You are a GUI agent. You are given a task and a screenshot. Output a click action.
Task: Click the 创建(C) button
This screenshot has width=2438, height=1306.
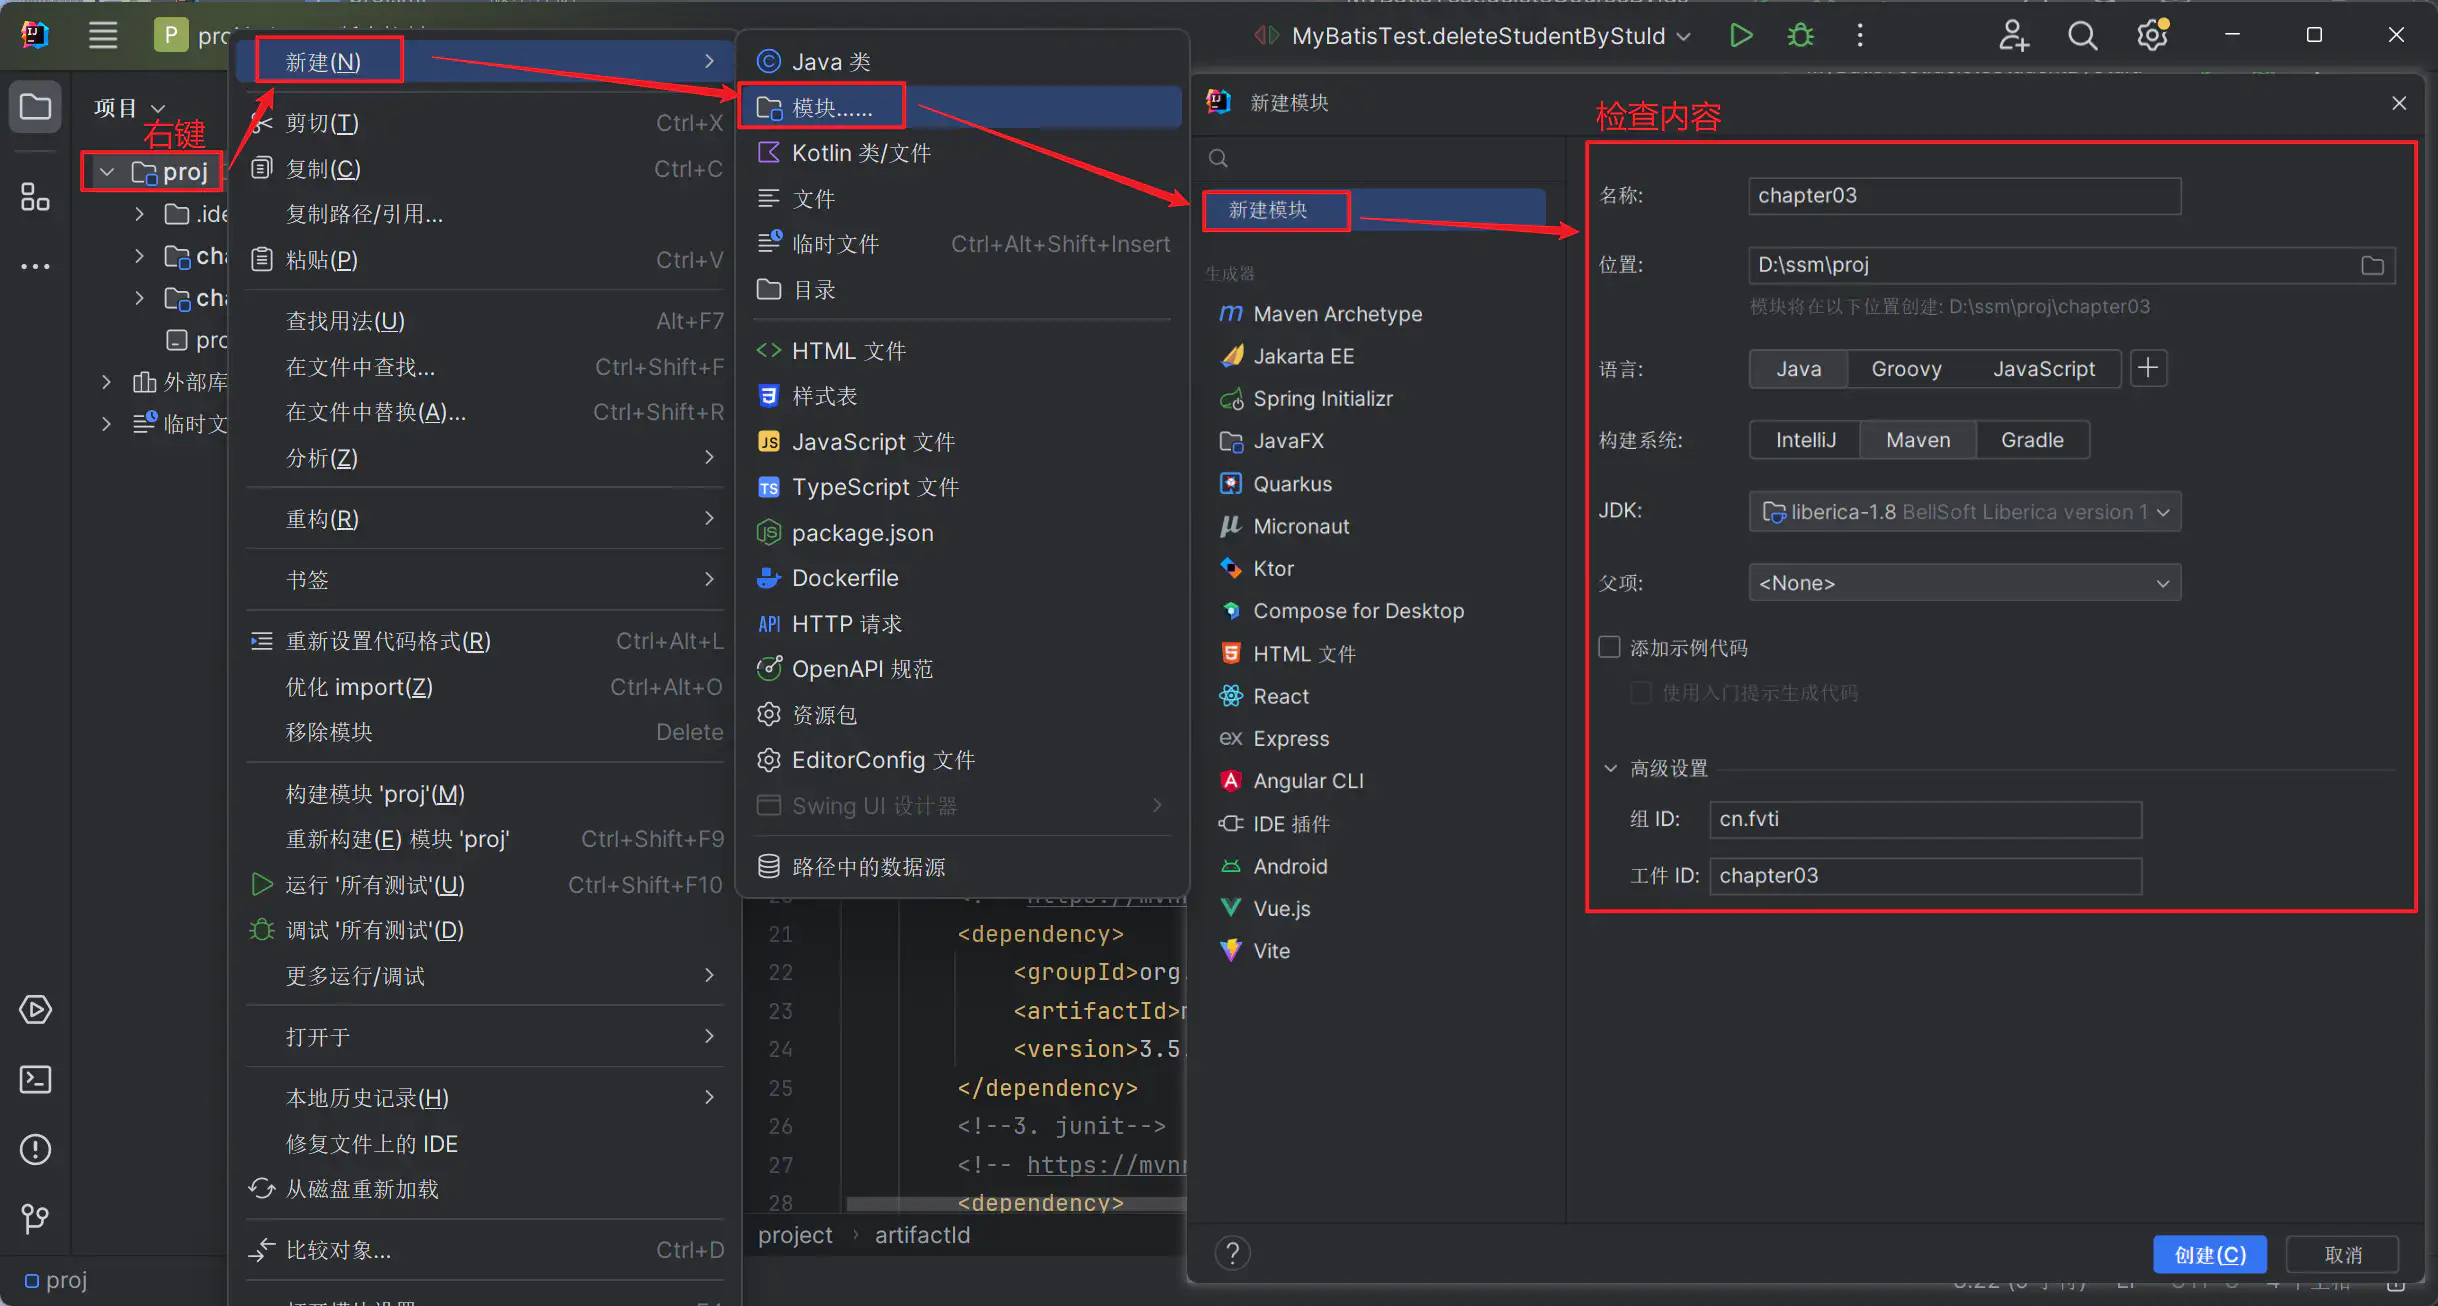(x=2210, y=1255)
